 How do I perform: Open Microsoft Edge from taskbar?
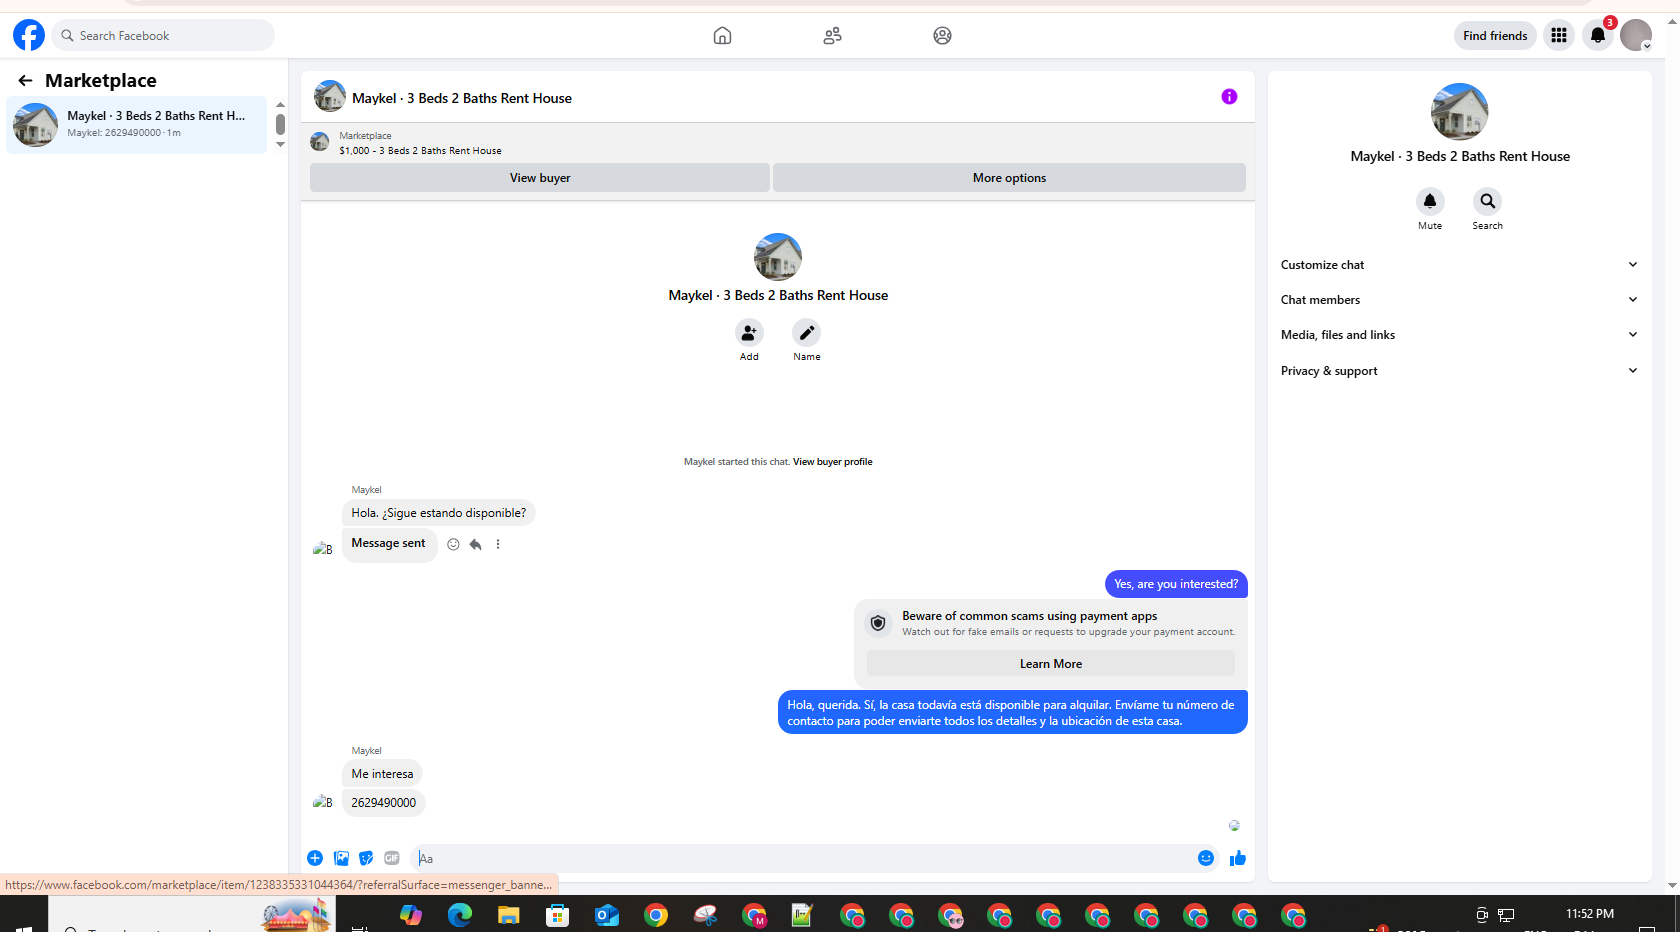tap(460, 915)
